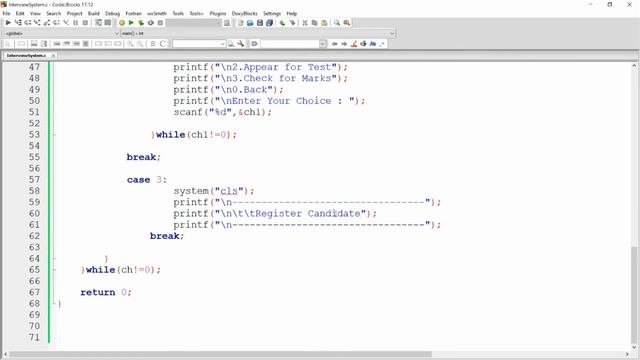Open the search text combo dropdown

tap(223, 44)
